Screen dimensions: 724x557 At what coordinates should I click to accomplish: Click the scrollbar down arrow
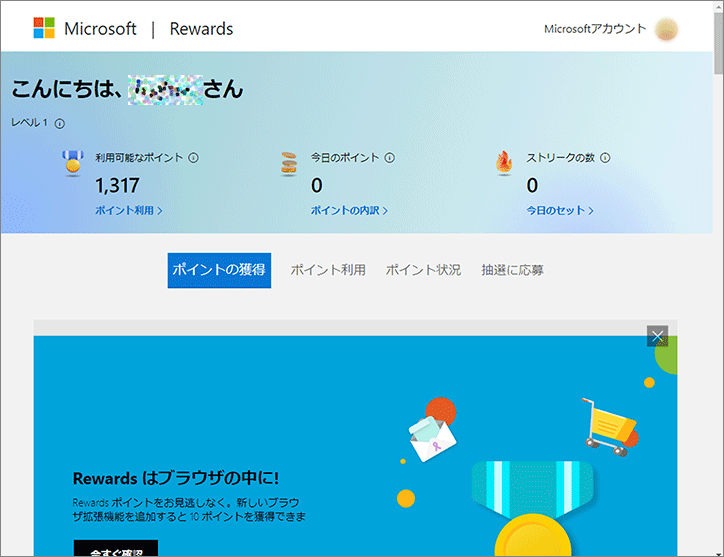click(x=718, y=553)
